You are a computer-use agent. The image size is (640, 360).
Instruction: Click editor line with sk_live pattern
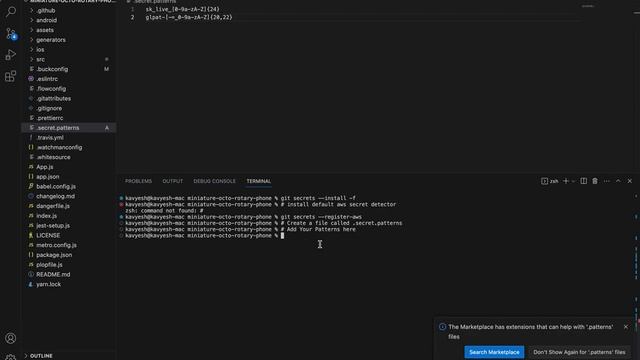(x=182, y=9)
